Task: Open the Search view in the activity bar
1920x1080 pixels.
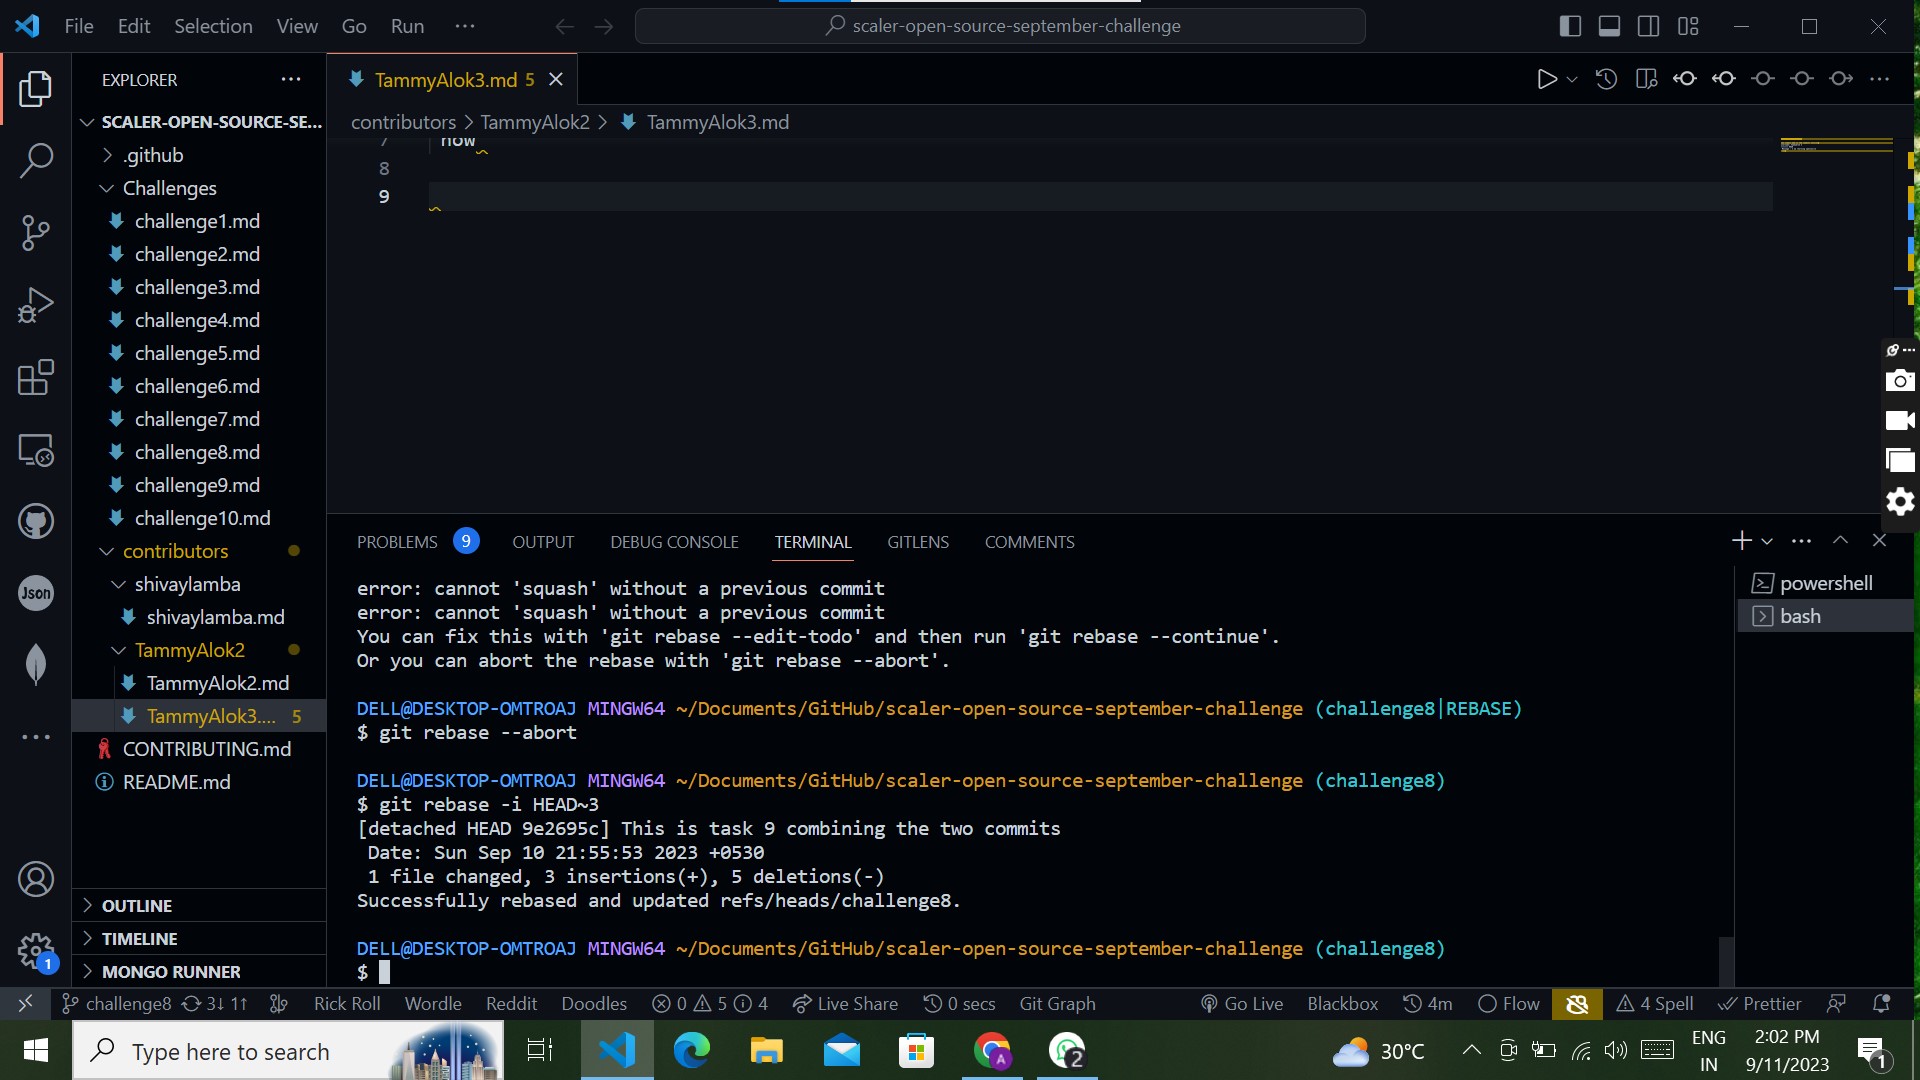Action: [x=36, y=160]
